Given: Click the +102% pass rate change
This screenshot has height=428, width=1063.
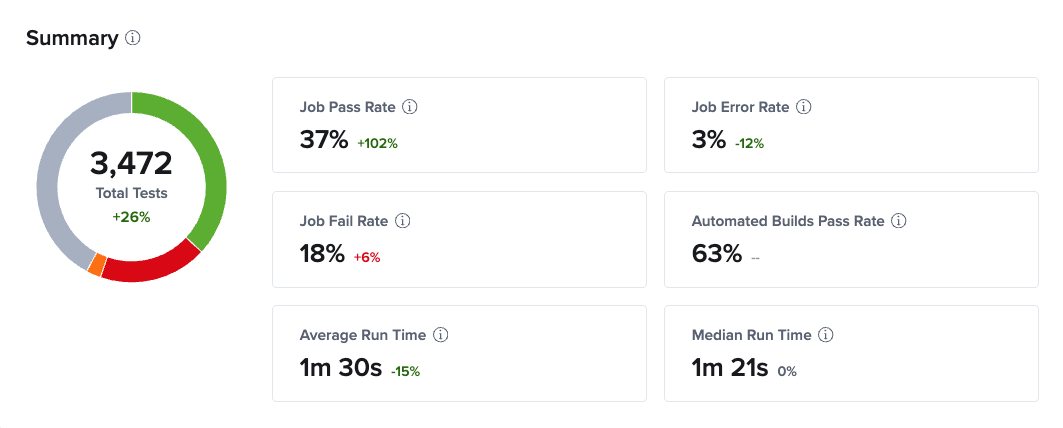Looking at the screenshot, I should click(378, 144).
